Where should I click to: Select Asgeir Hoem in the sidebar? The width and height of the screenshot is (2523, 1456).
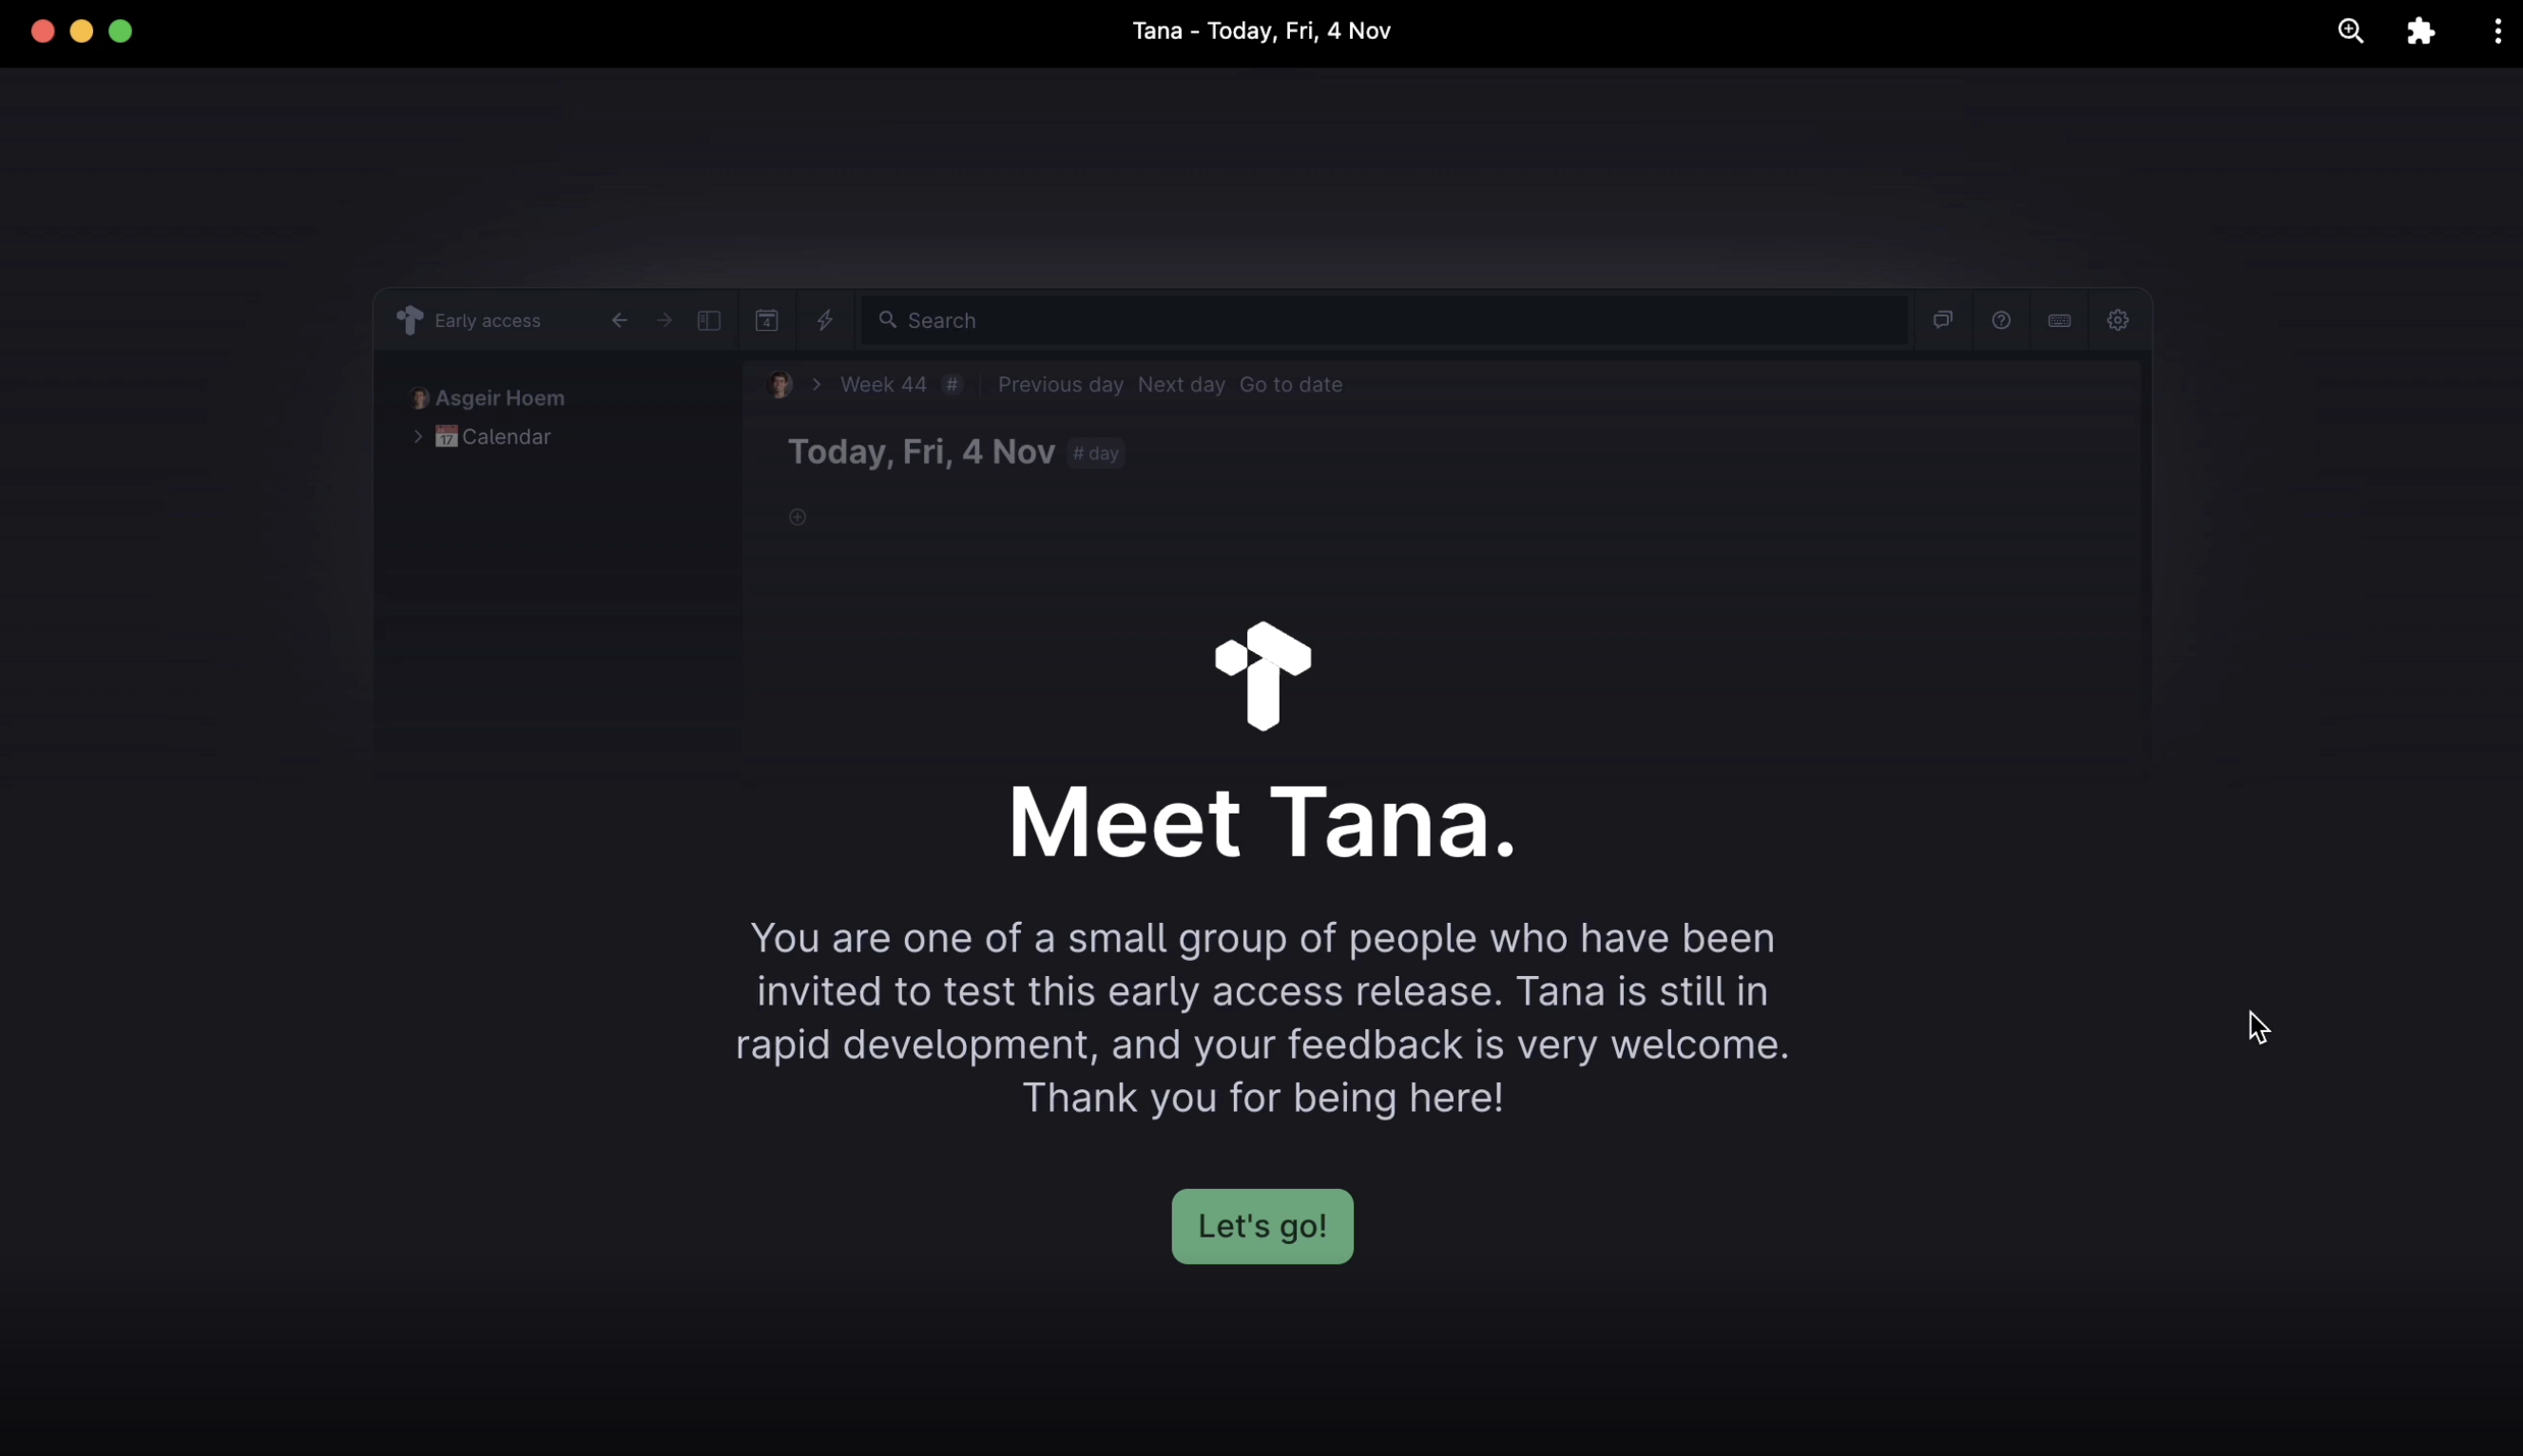coord(500,398)
